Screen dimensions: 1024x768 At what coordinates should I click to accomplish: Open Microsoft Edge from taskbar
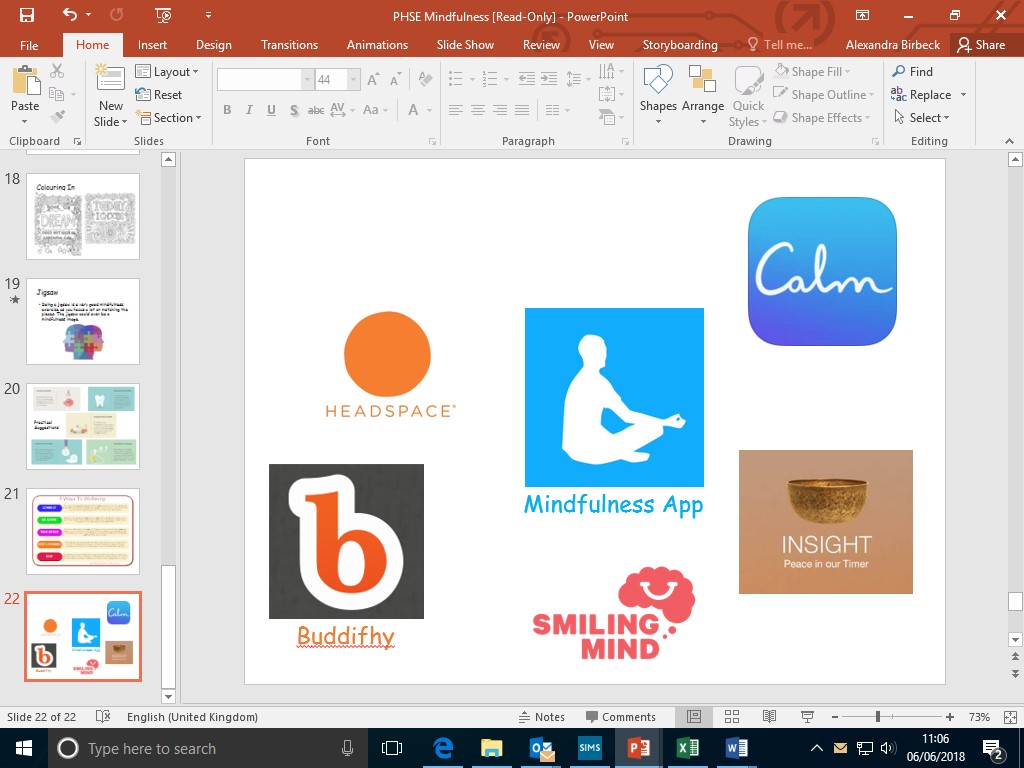[x=443, y=748]
